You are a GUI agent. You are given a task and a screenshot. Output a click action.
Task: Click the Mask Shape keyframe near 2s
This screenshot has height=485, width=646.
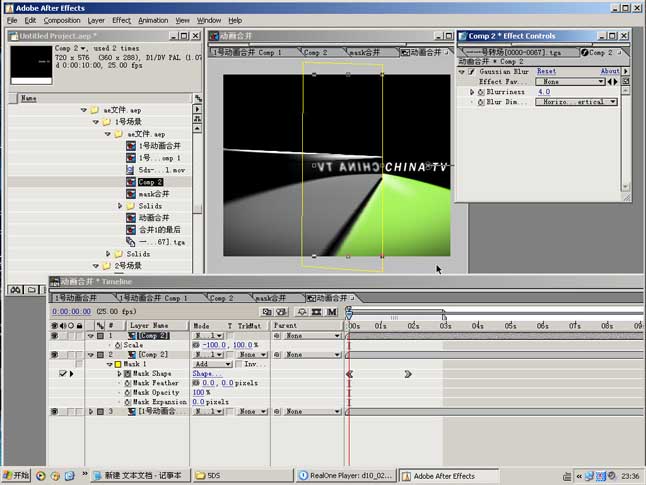[x=408, y=374]
